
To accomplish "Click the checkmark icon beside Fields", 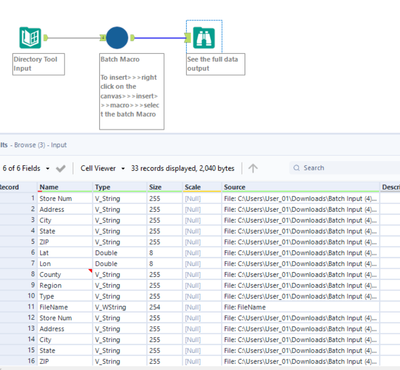I will coord(61,168).
